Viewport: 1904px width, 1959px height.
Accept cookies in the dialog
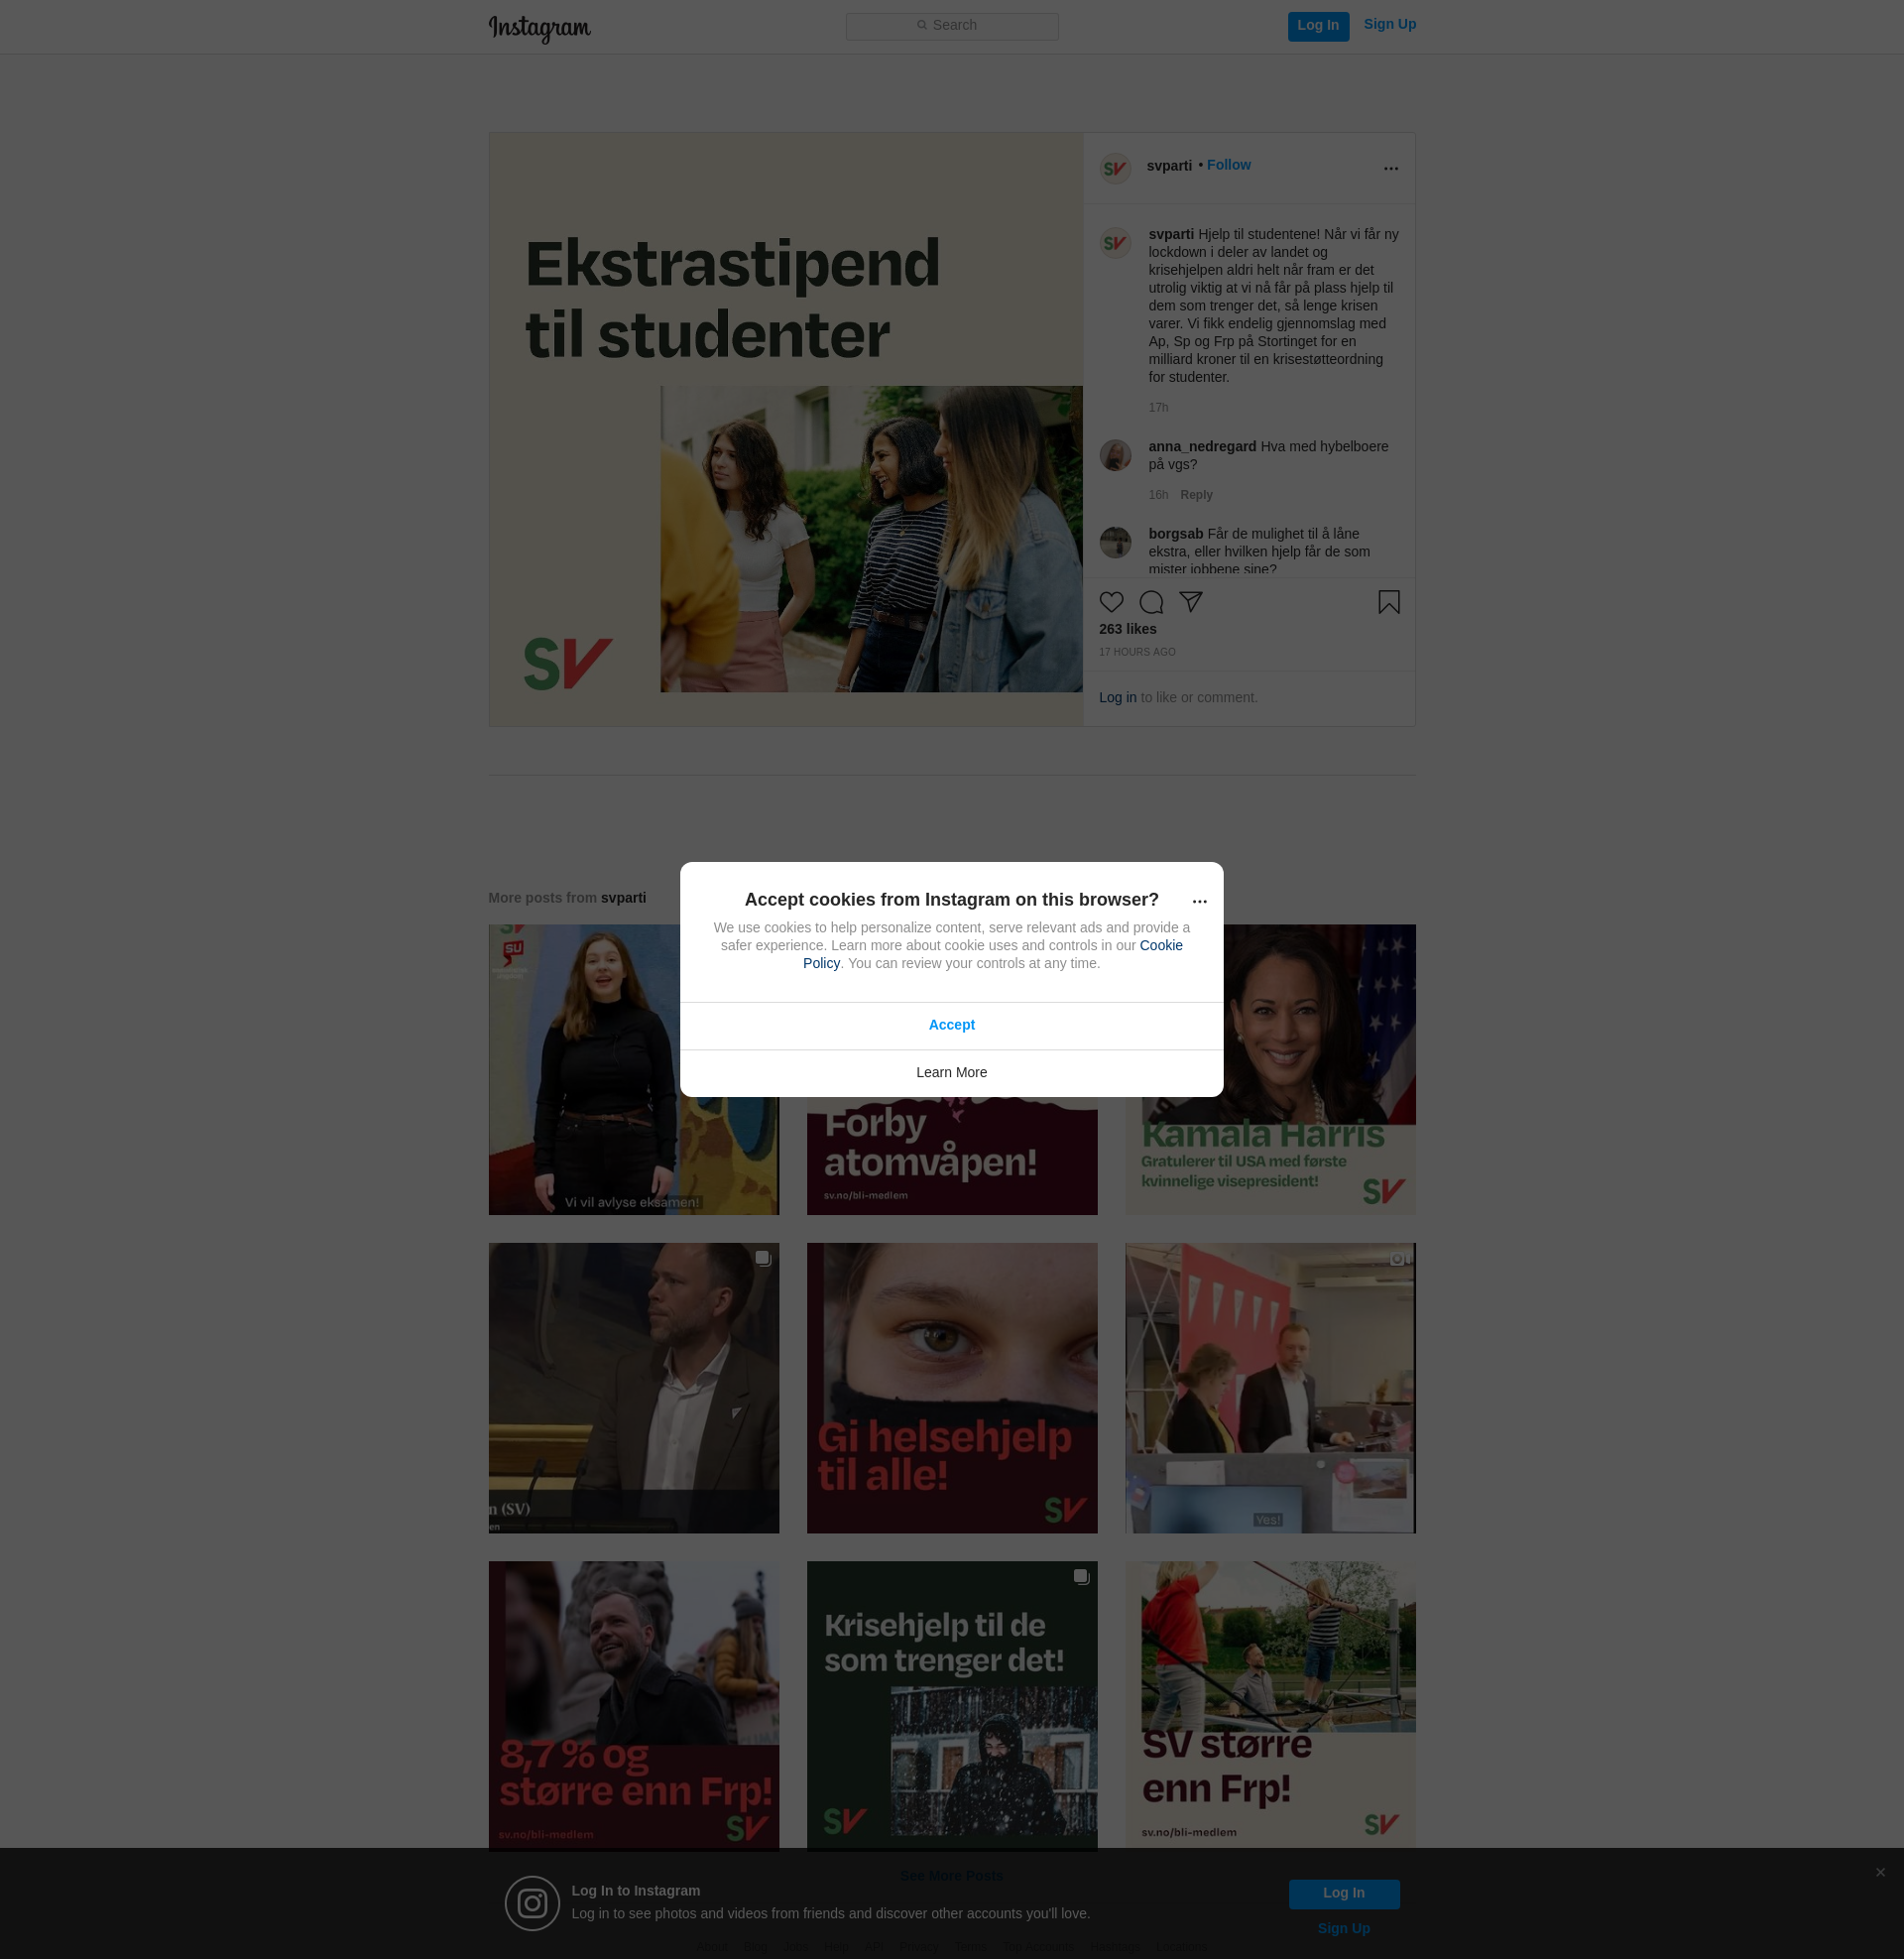(x=951, y=1025)
